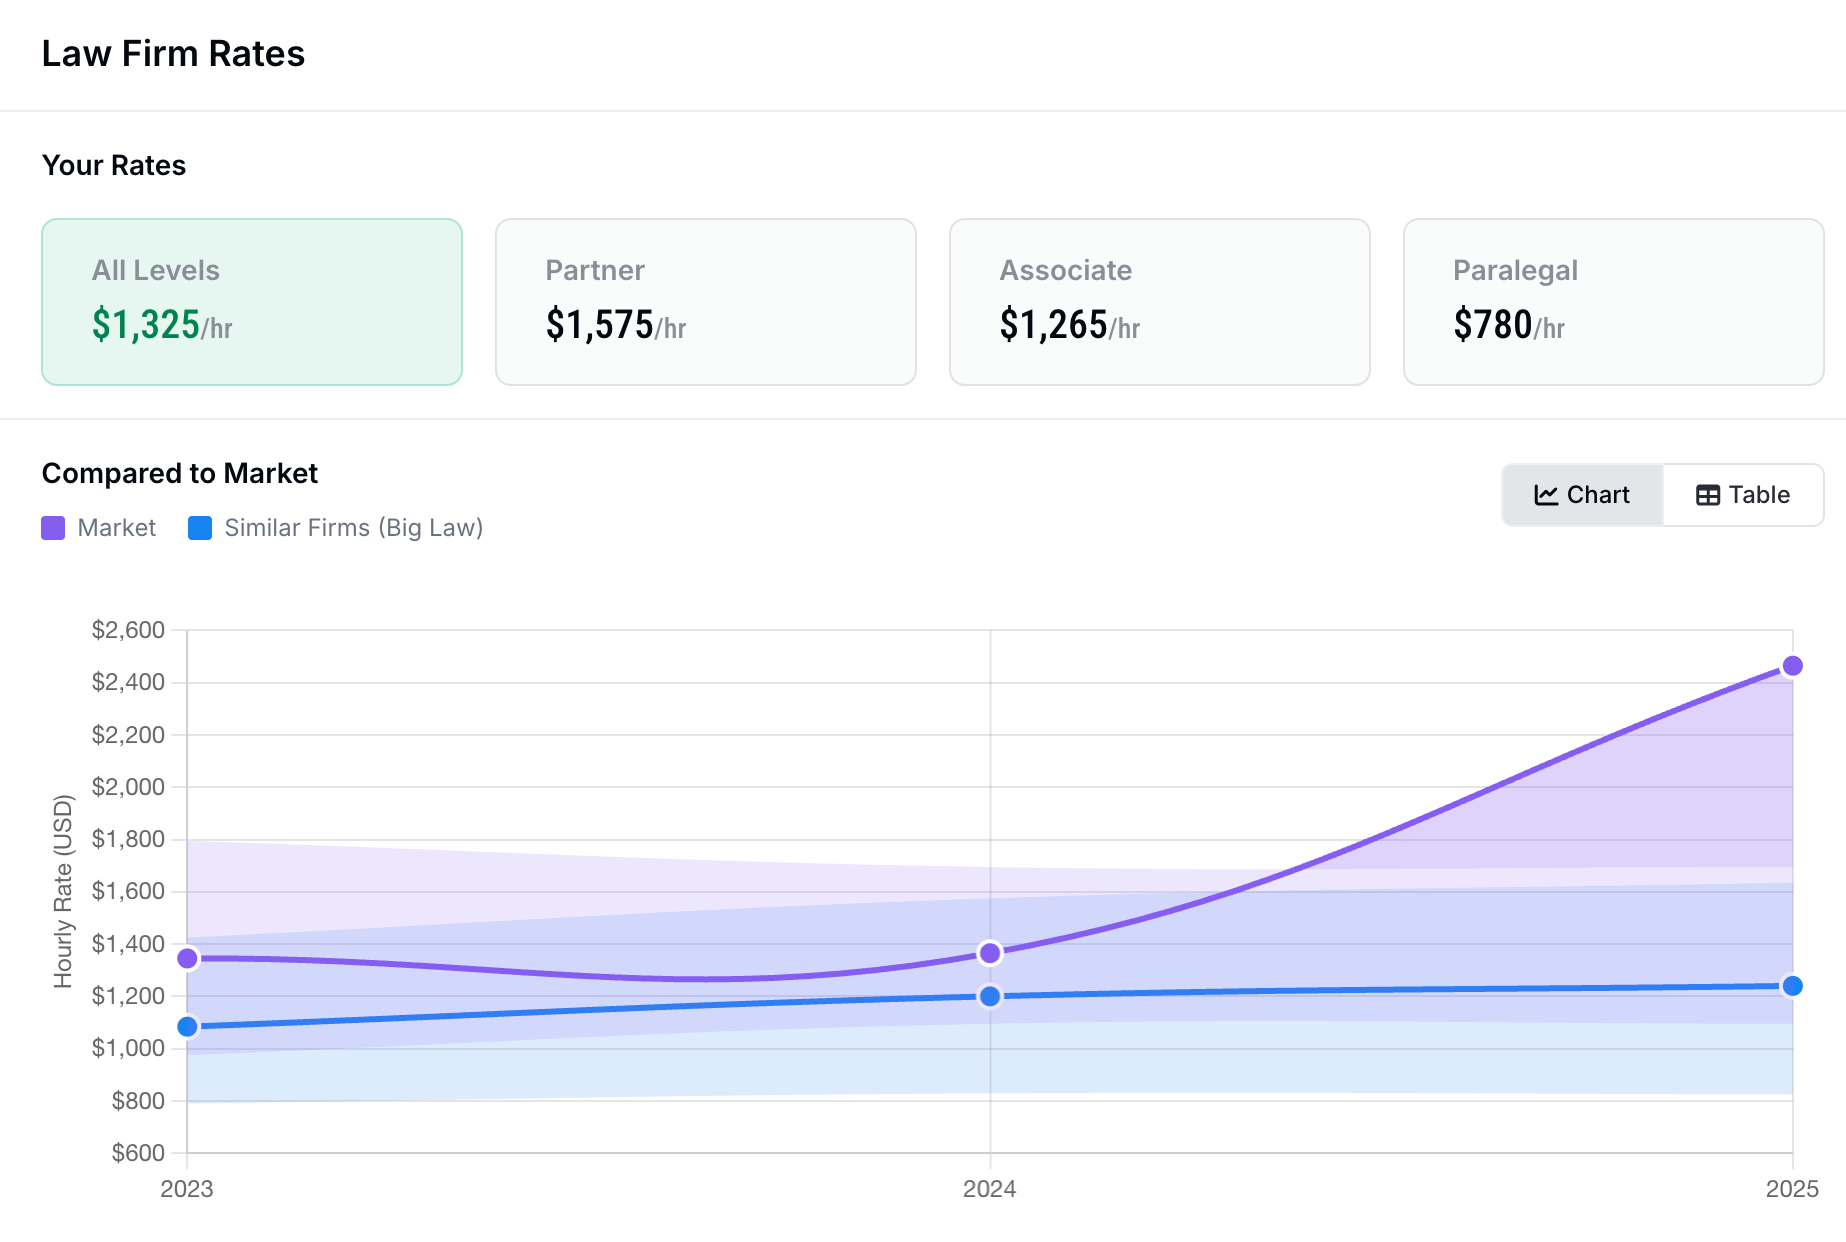Click the 2023 Market data point
This screenshot has height=1242, width=1846.
pyautogui.click(x=187, y=959)
